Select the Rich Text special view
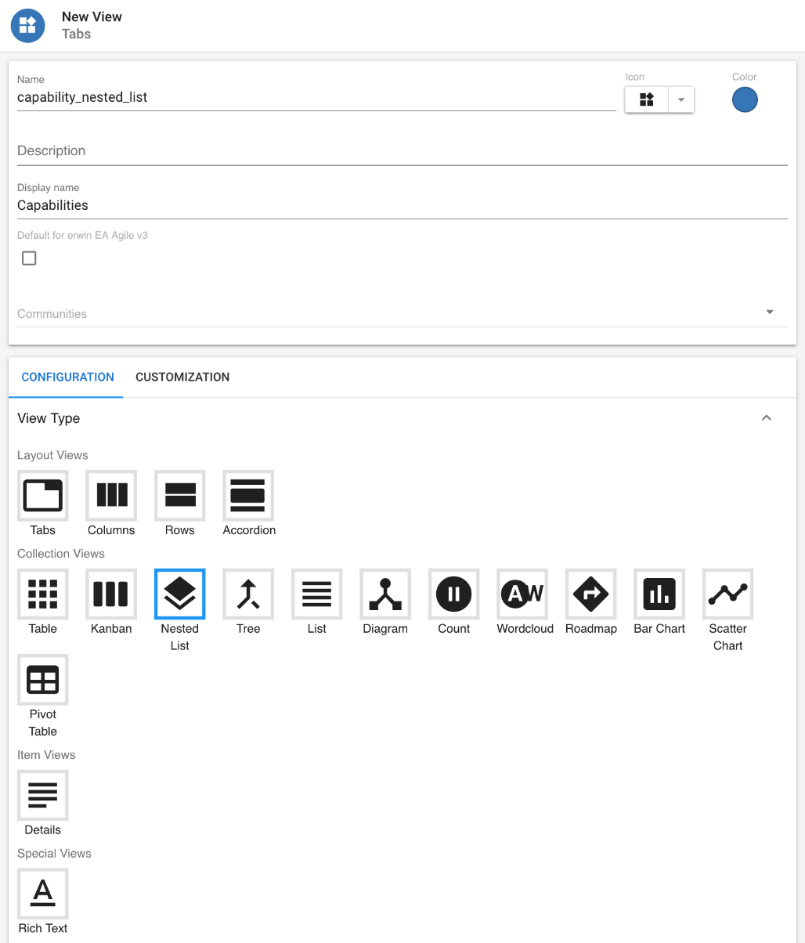The image size is (805, 943). (x=43, y=894)
